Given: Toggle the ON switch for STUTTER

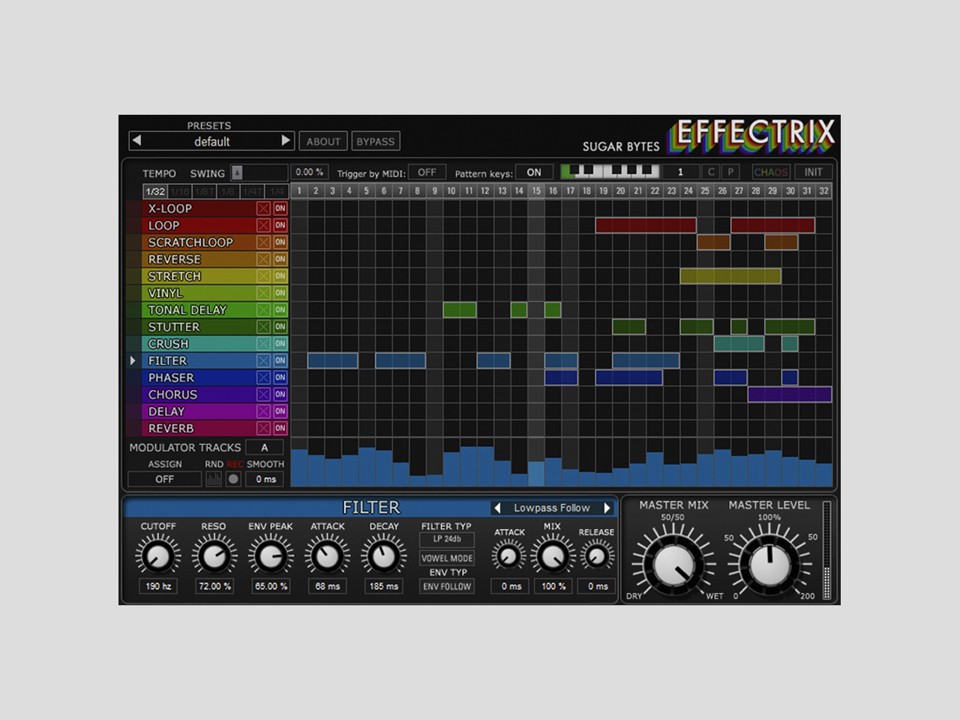Looking at the screenshot, I should coord(280,327).
